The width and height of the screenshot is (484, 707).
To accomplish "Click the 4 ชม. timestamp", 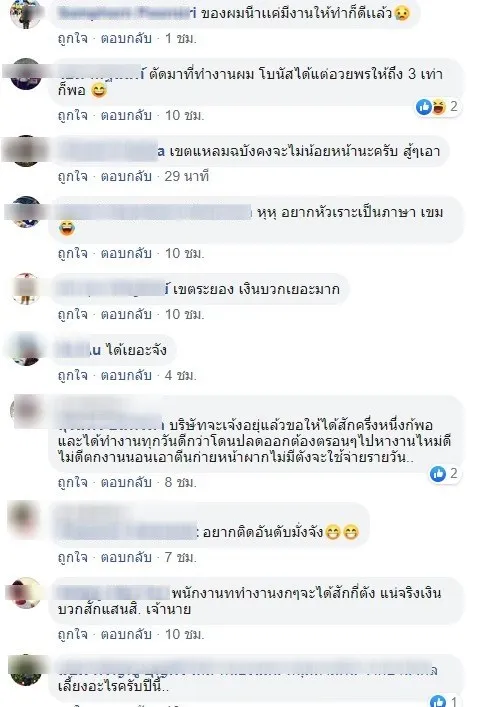I will [180, 375].
